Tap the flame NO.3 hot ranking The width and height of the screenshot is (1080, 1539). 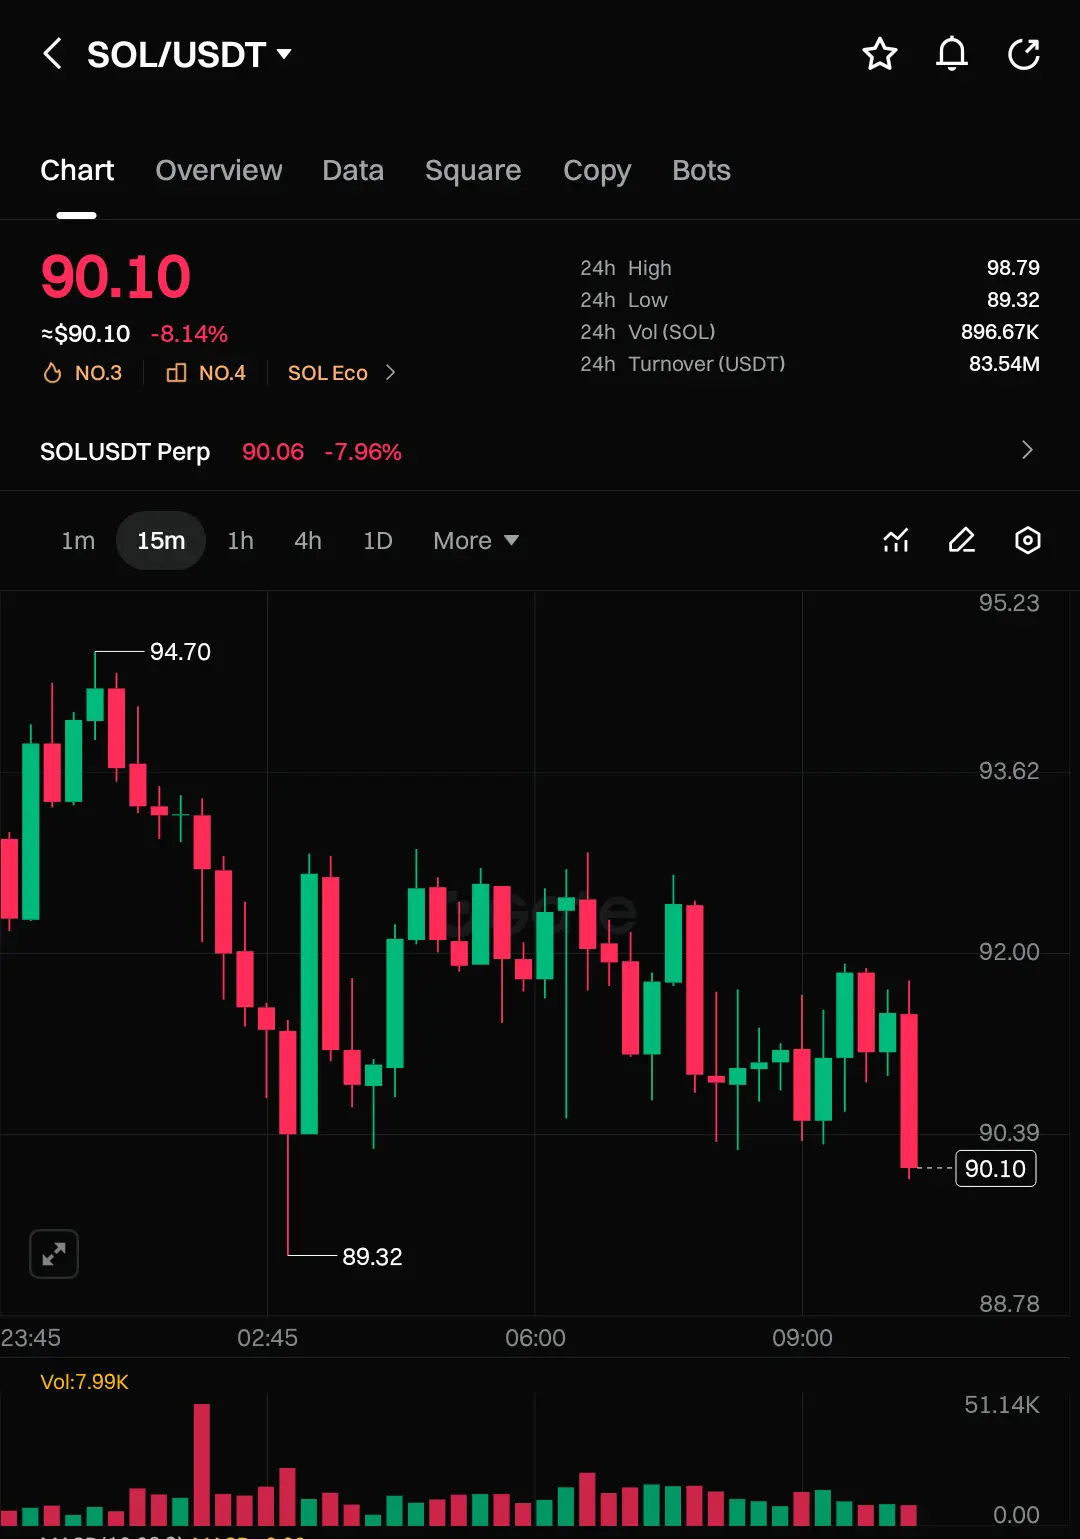82,373
